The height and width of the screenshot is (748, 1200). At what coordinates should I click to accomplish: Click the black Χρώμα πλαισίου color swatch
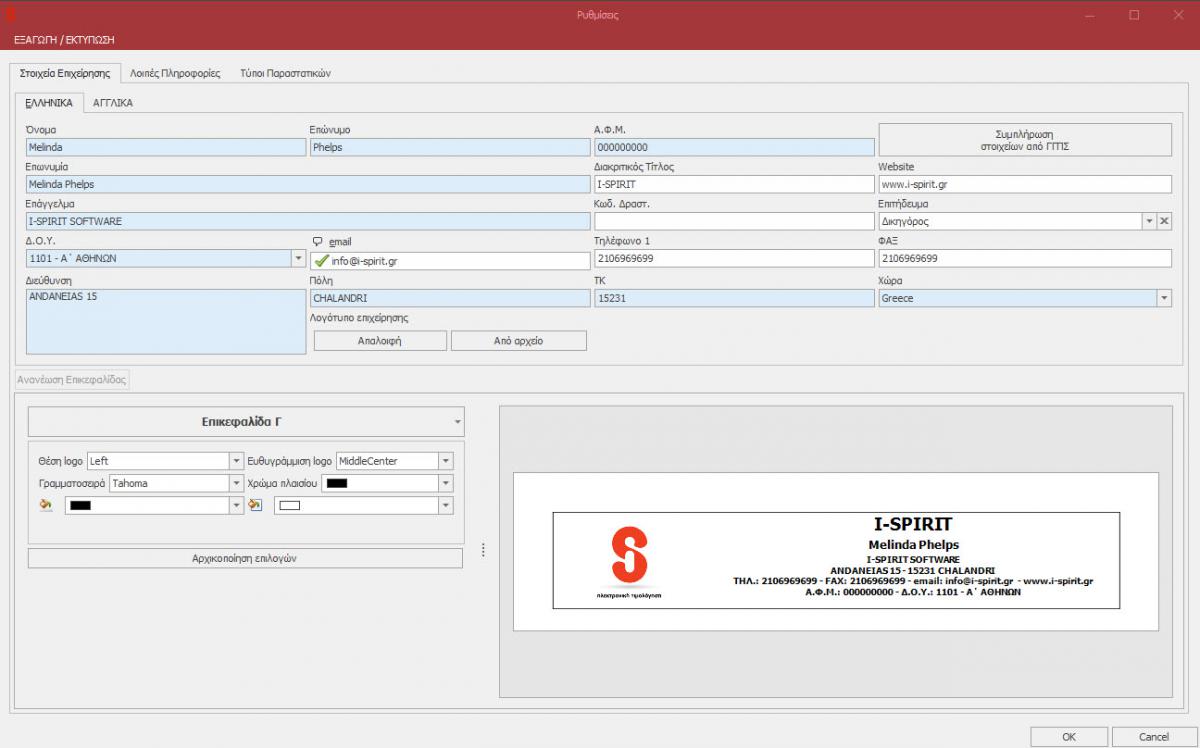click(x=337, y=484)
